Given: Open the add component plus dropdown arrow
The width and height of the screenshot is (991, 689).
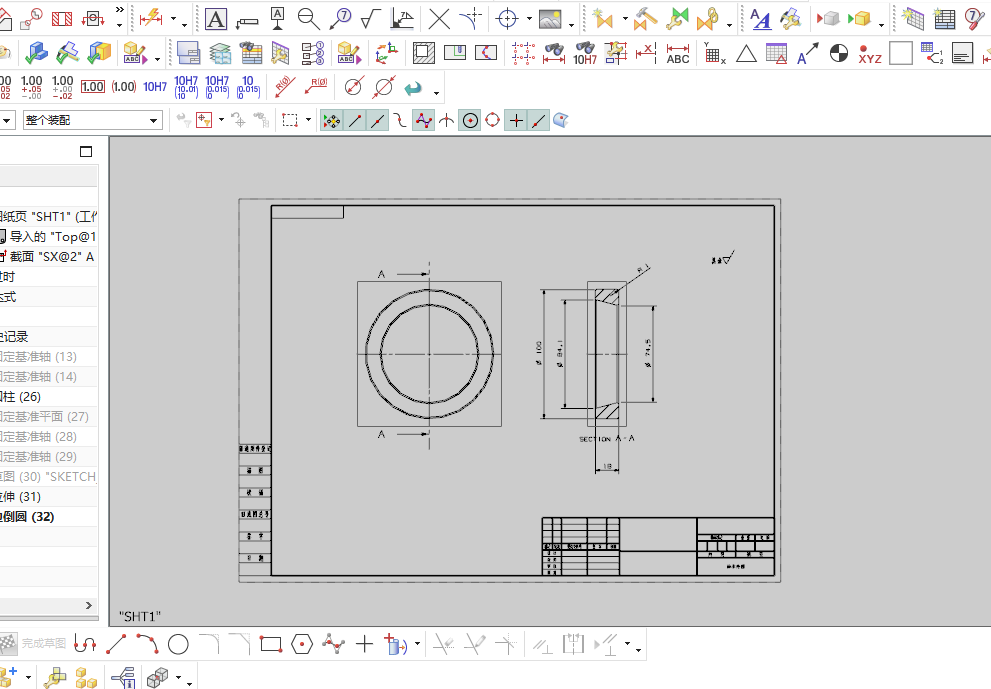Looking at the screenshot, I should 28,677.
